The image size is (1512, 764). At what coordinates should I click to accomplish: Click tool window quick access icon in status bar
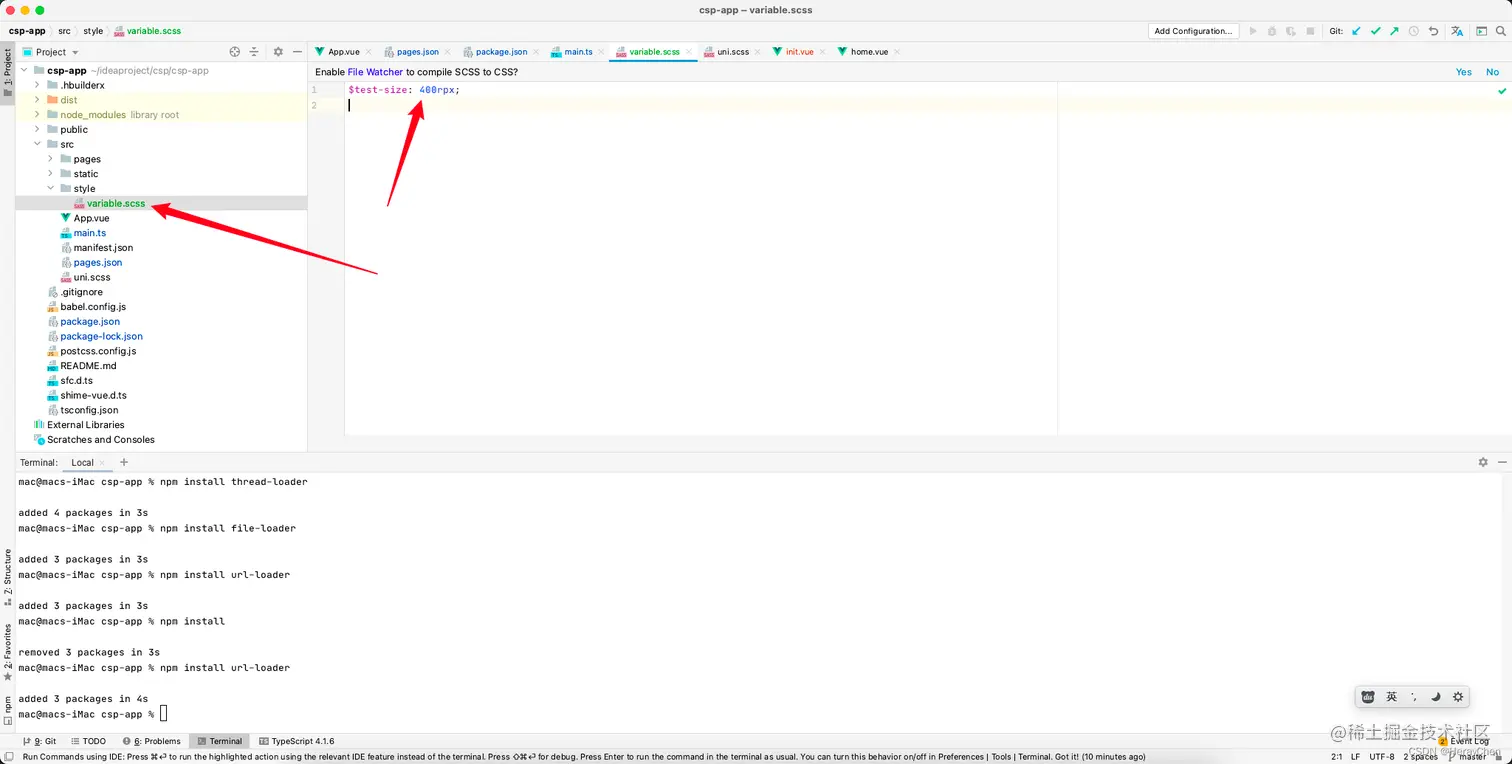click(8, 756)
